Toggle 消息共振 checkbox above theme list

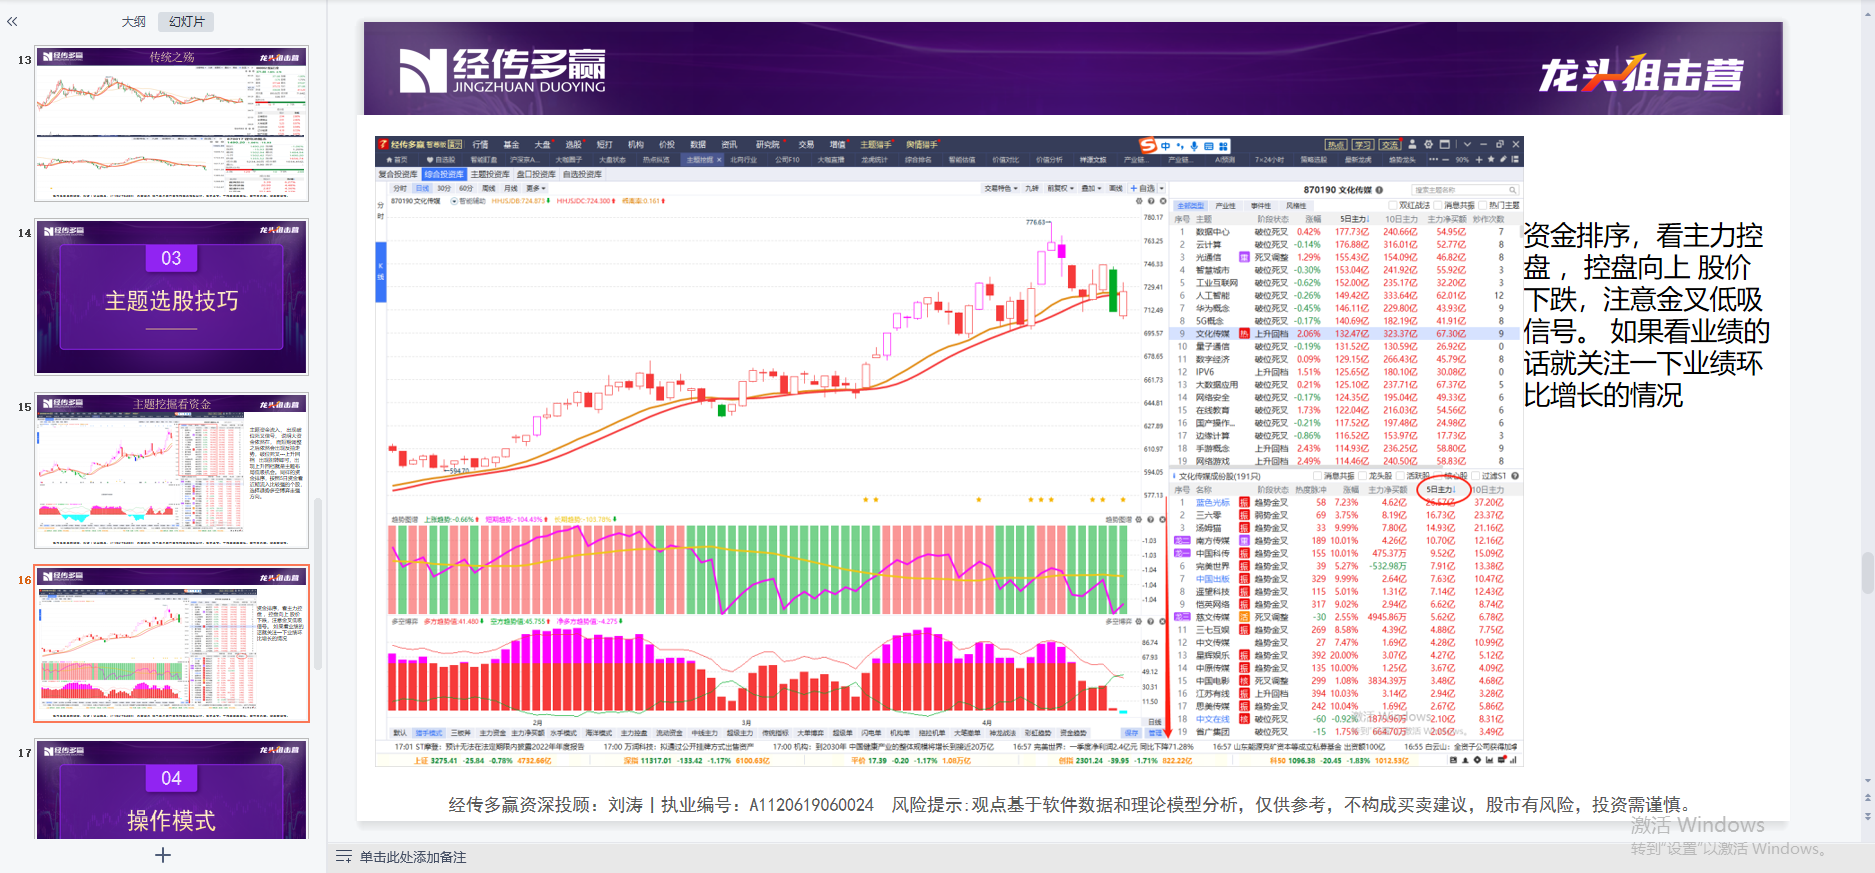[x=1437, y=205]
